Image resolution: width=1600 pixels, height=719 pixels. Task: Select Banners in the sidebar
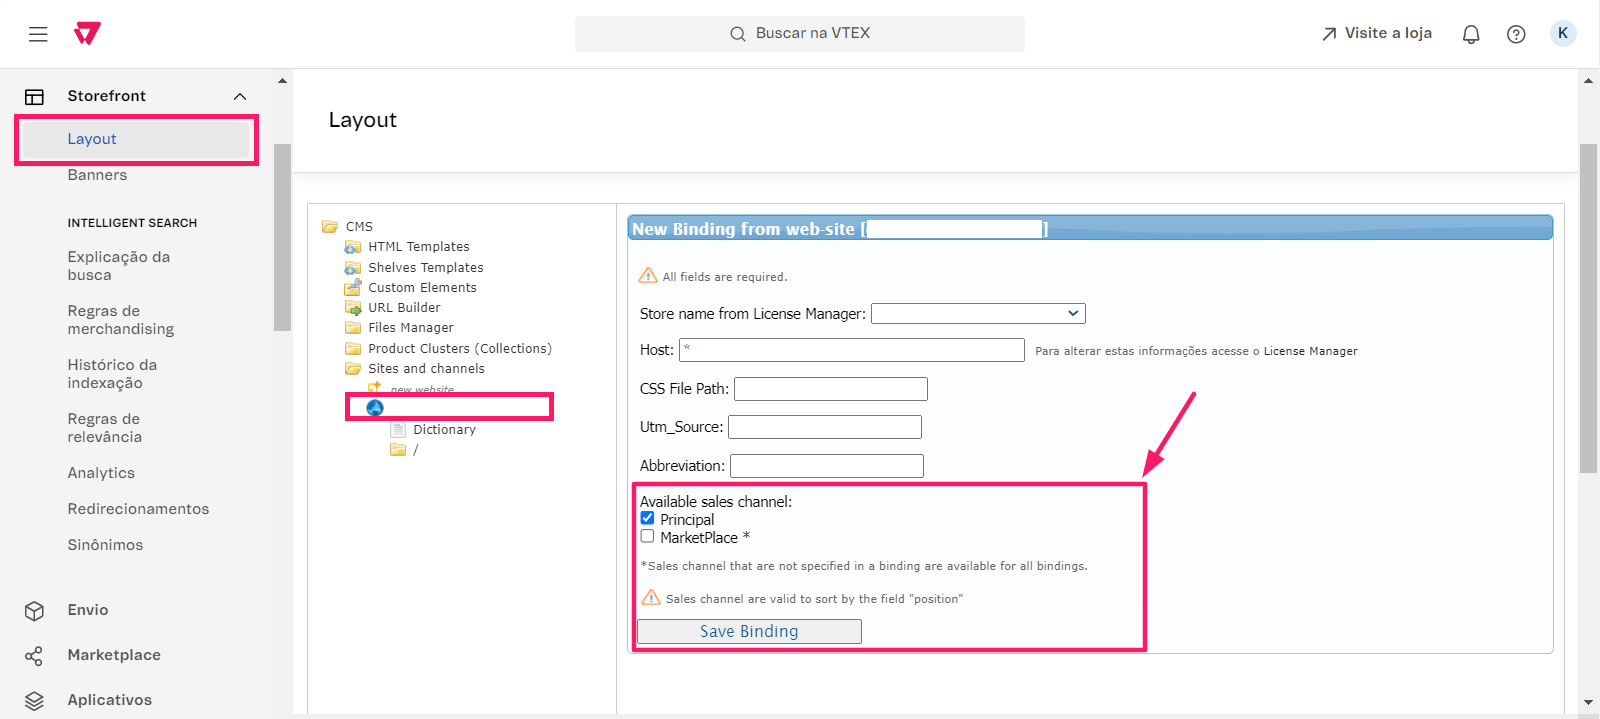click(x=97, y=175)
